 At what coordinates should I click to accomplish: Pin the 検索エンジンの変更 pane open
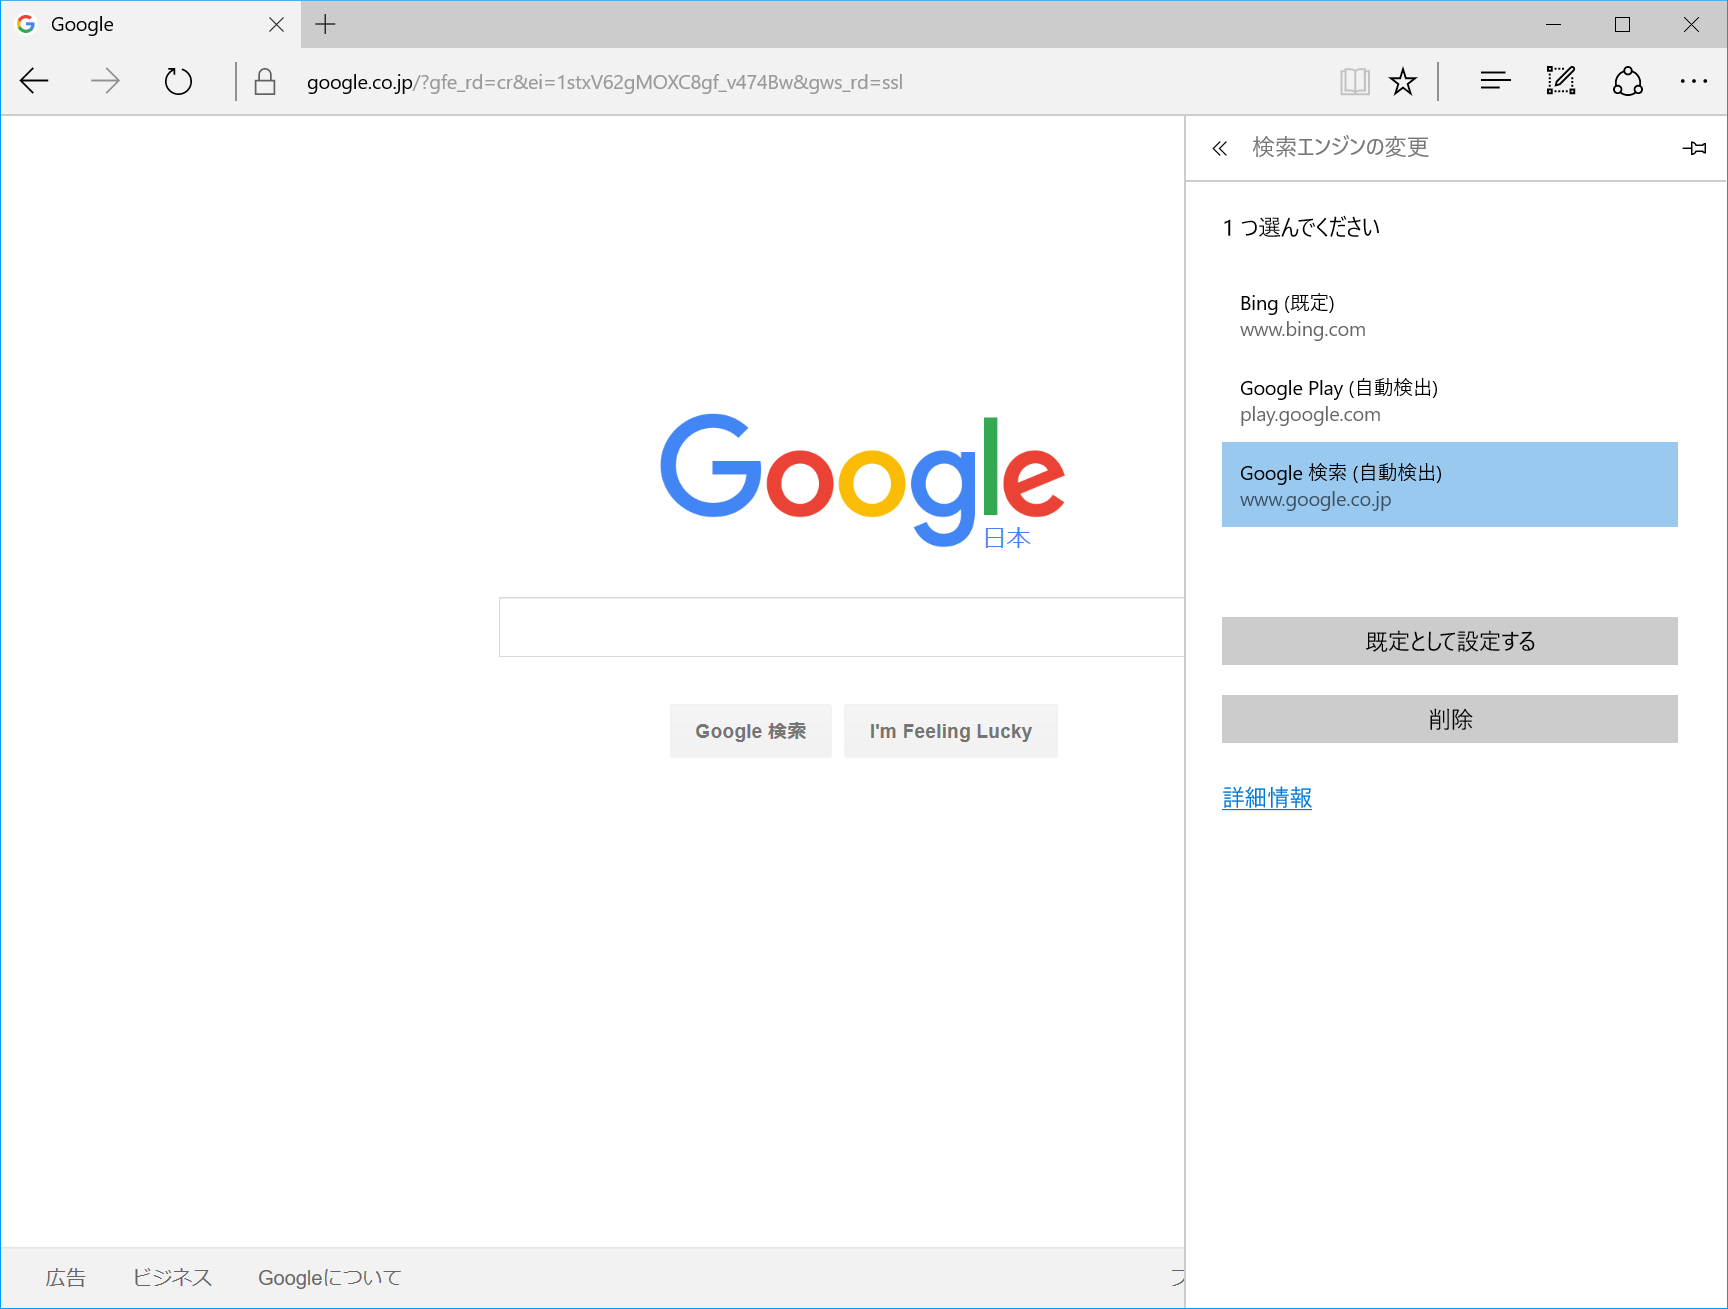pyautogui.click(x=1696, y=147)
